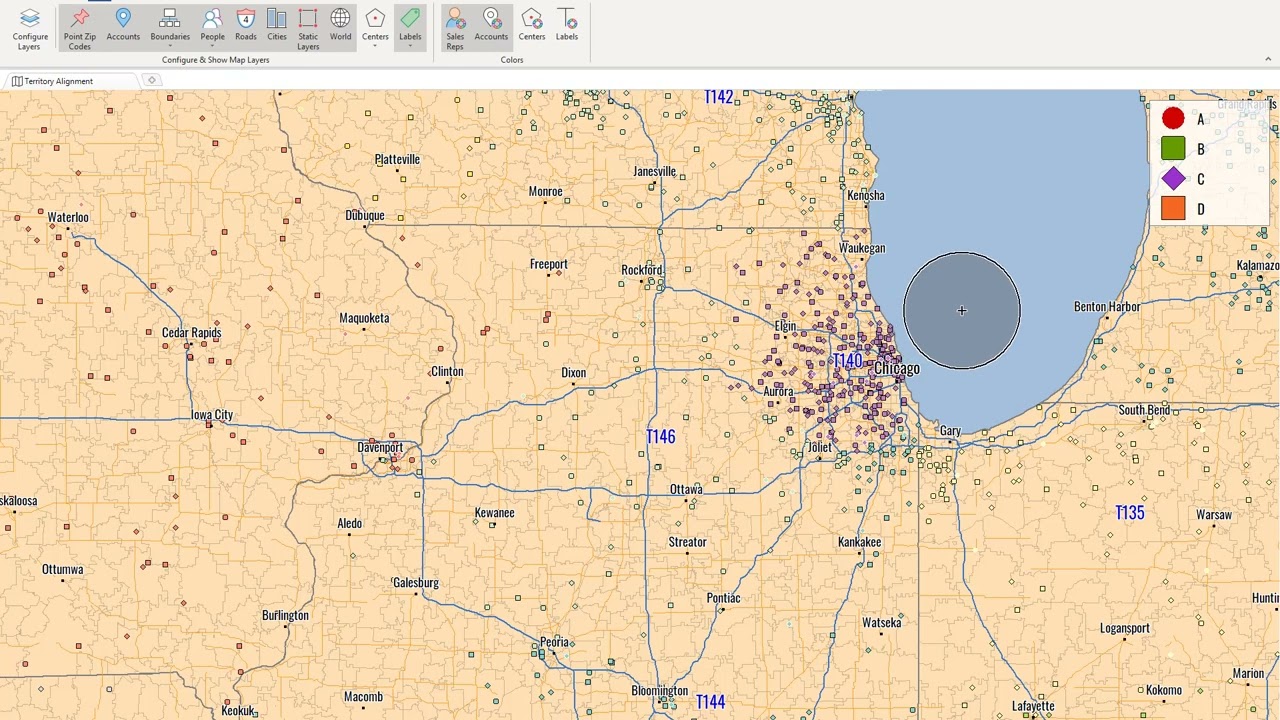Viewport: 1280px width, 720px height.
Task: Color by Centers in the Colors group
Action: (532, 26)
